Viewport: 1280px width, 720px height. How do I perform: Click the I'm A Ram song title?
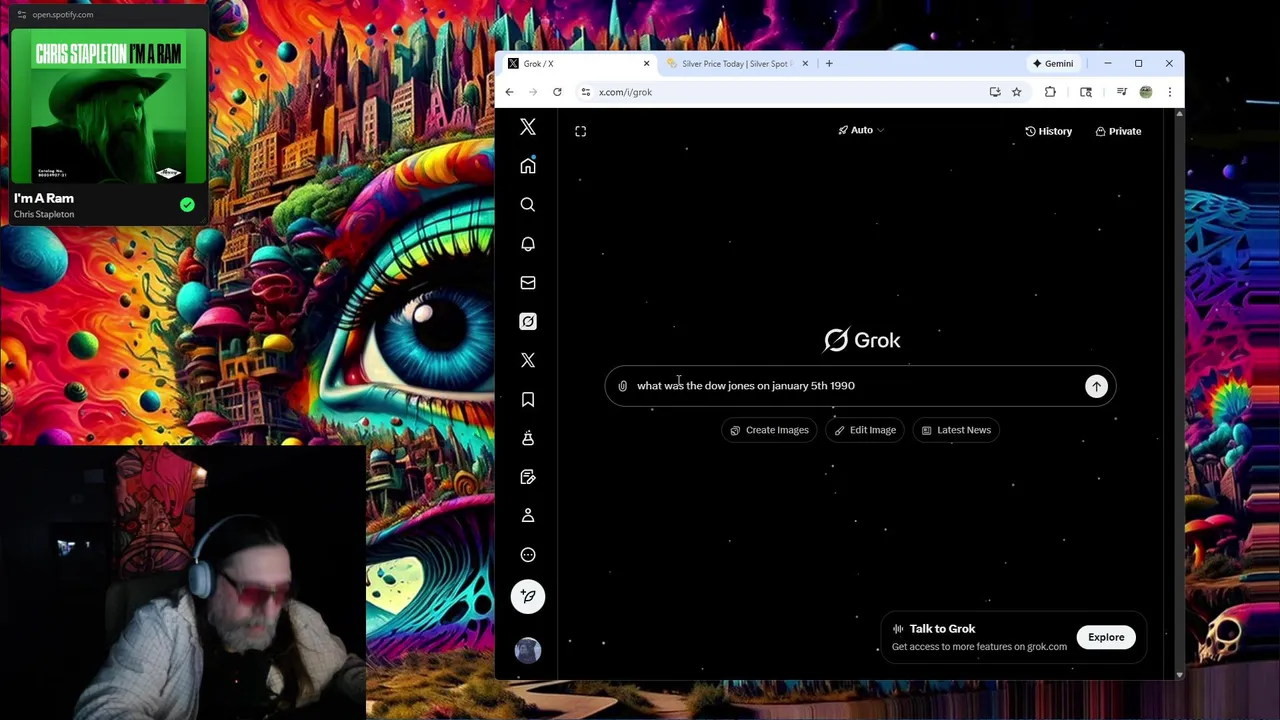[x=44, y=199]
